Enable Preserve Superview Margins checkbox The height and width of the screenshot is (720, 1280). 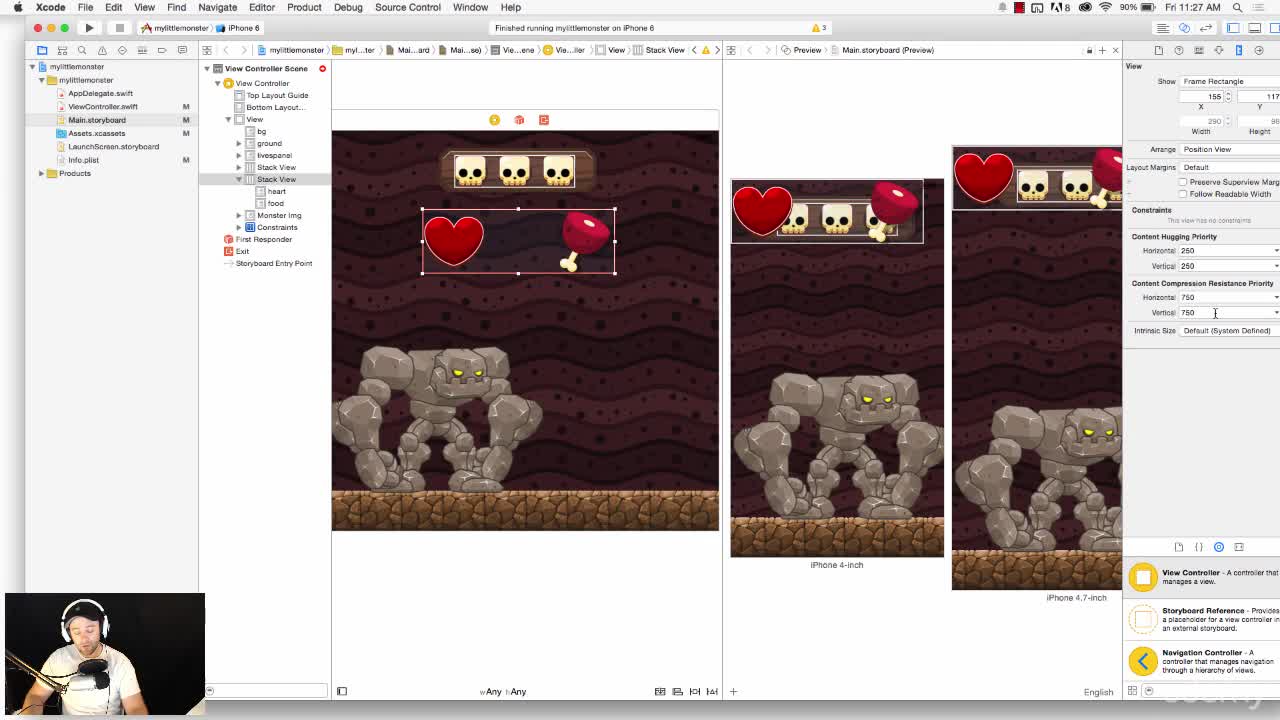point(1183,182)
